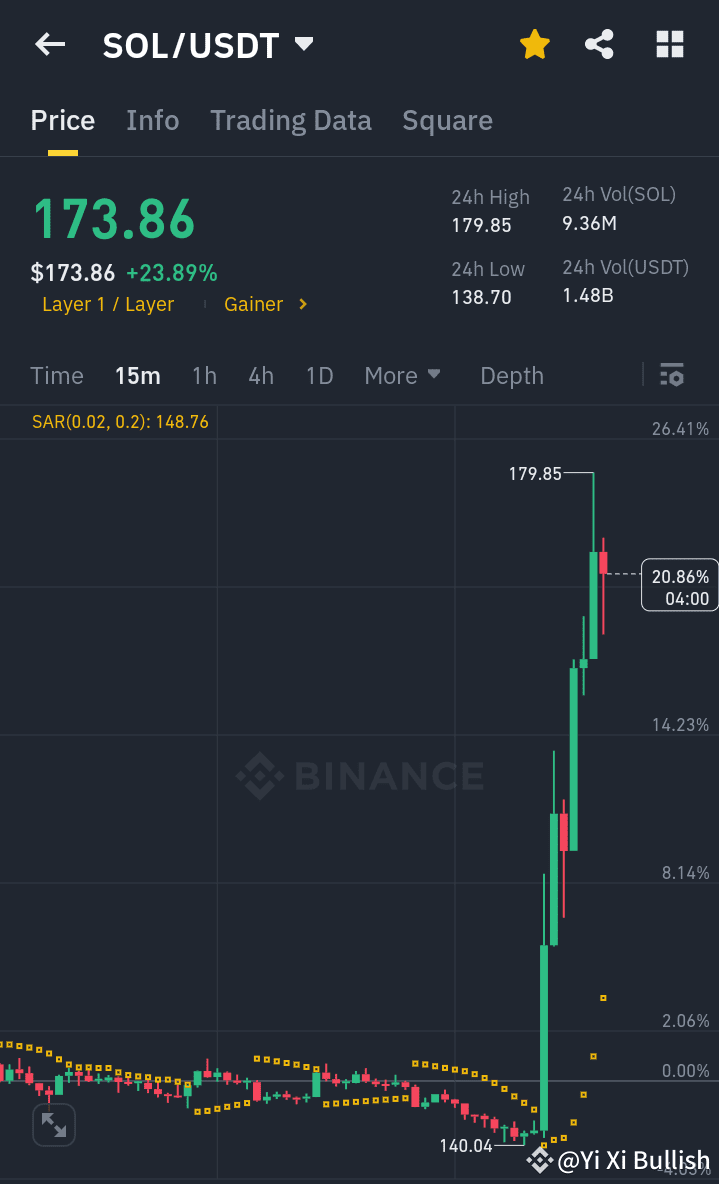Open the Layer 1 / Layer category

(108, 304)
